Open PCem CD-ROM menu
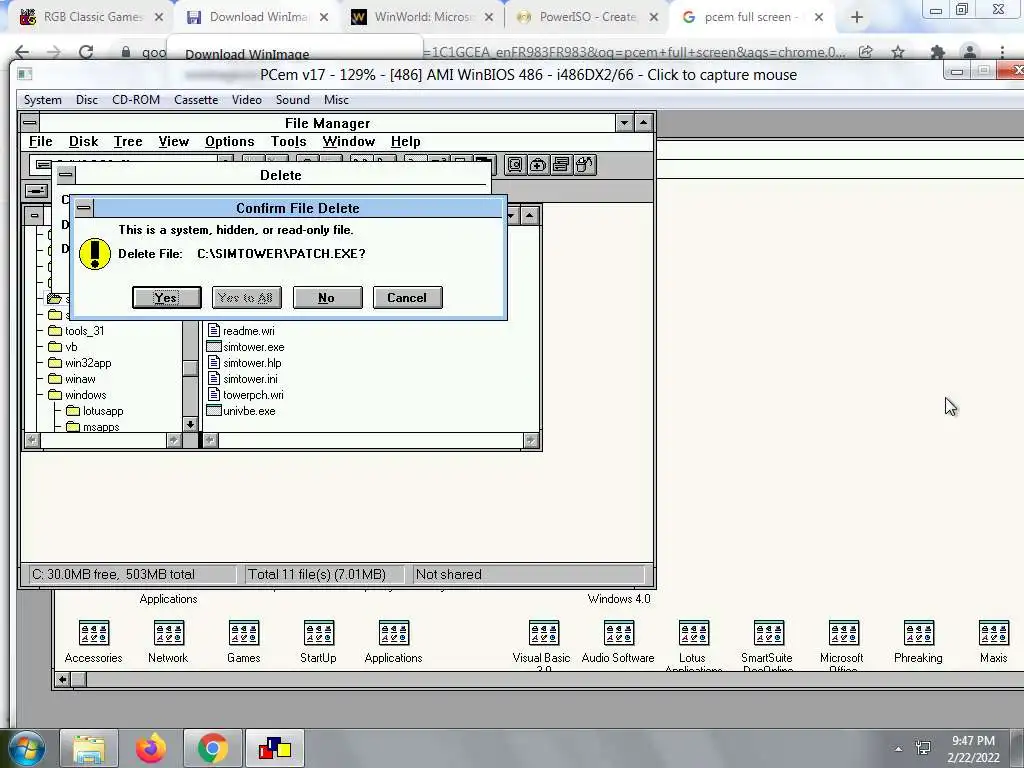1024x768 pixels. click(x=136, y=100)
